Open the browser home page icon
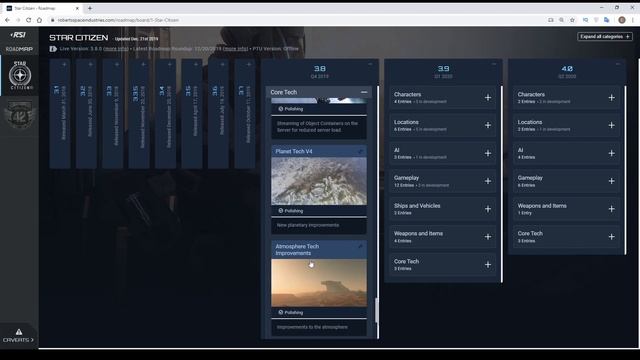Viewport: 640px width, 360px height. (x=39, y=20)
